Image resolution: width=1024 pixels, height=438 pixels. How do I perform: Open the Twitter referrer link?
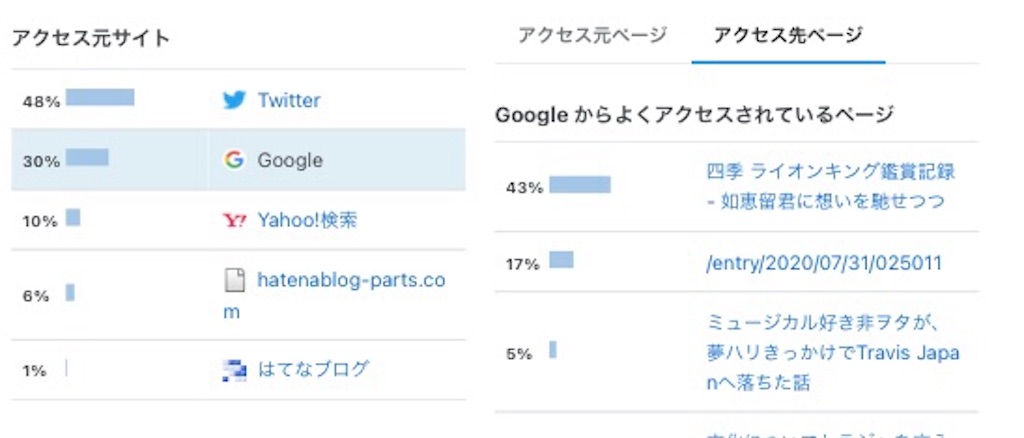(289, 101)
